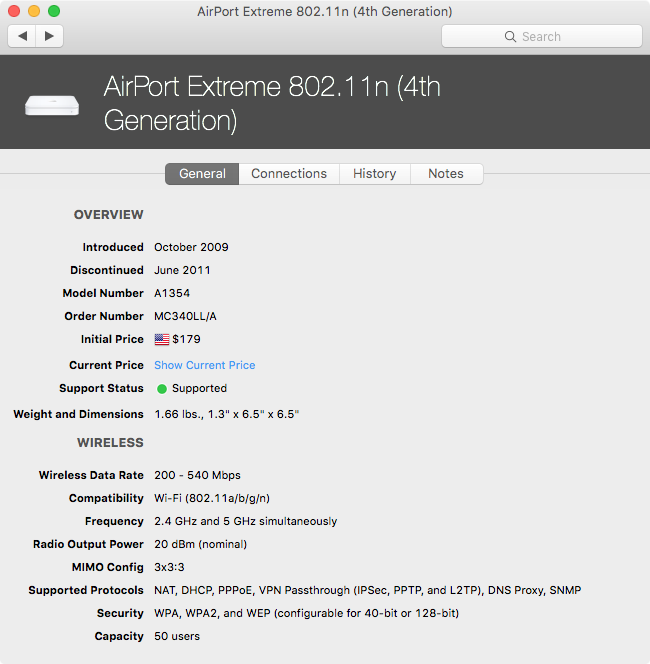Click the OVERVIEW section header
Screen dimensions: 650x664
(108, 215)
